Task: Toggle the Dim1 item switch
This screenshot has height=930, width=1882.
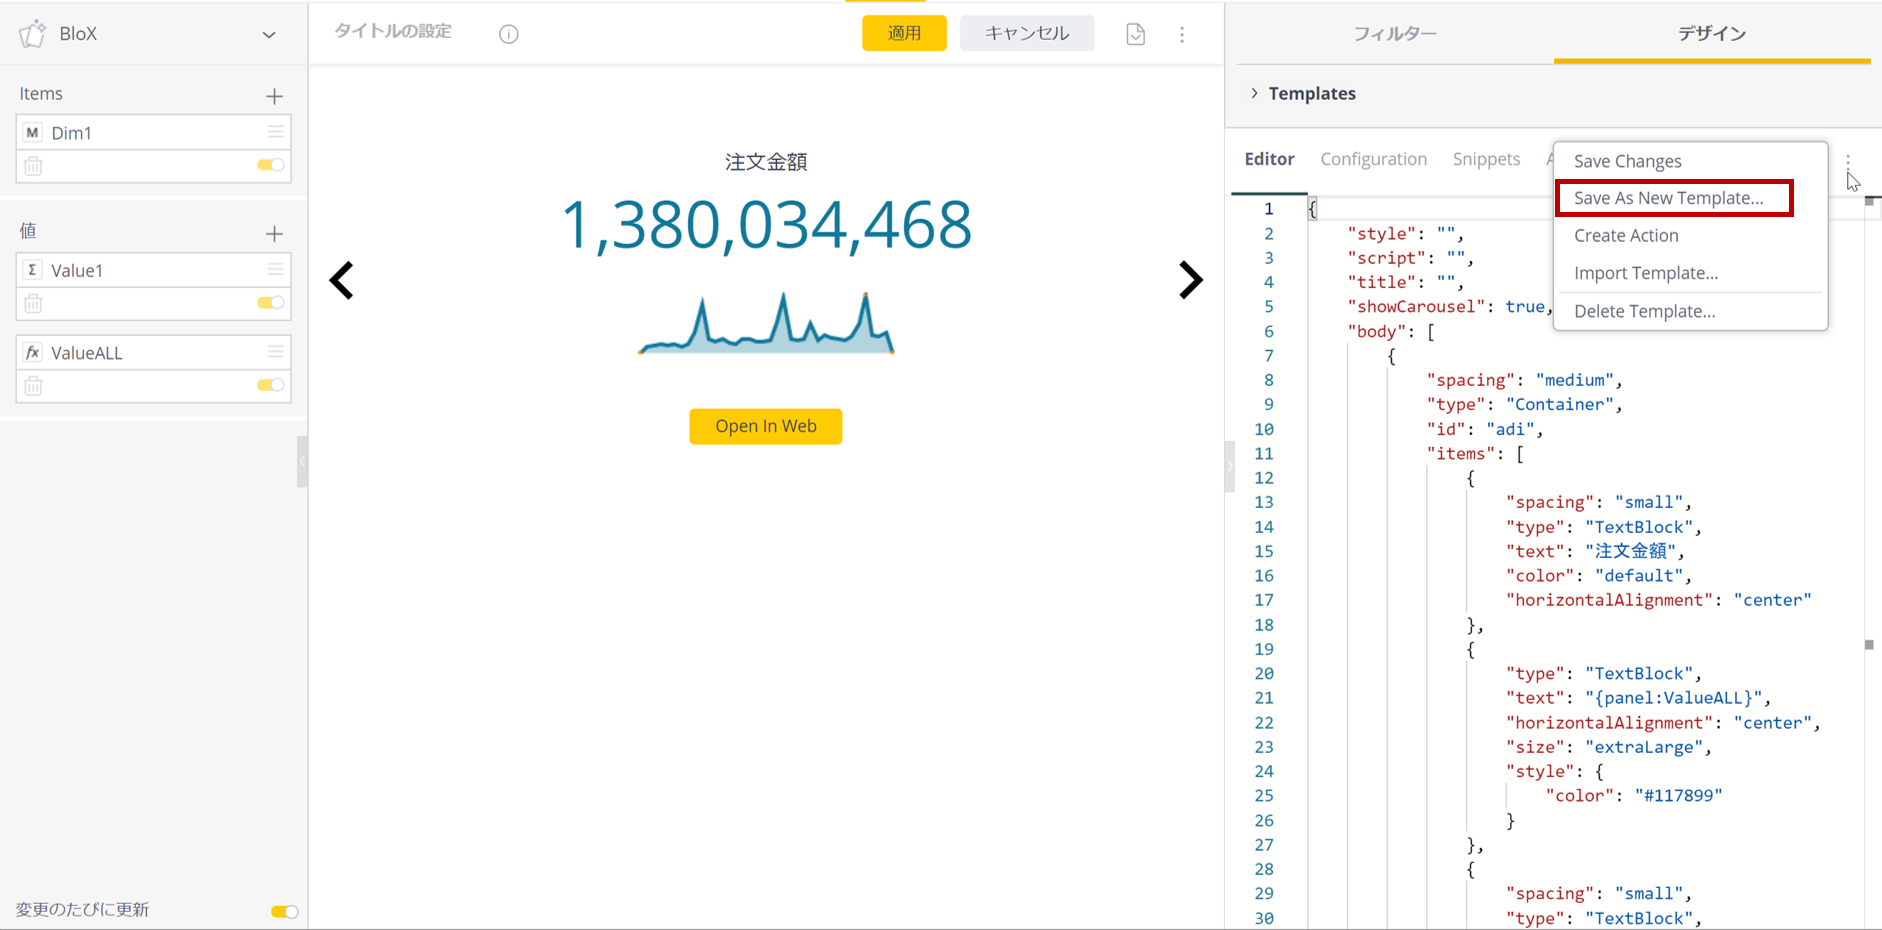Action: point(270,165)
